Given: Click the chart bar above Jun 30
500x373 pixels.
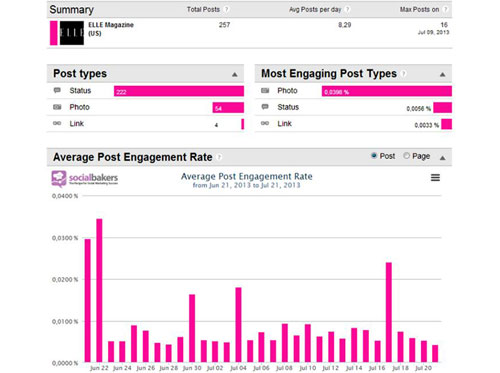Looking at the screenshot, I should coord(192,328).
